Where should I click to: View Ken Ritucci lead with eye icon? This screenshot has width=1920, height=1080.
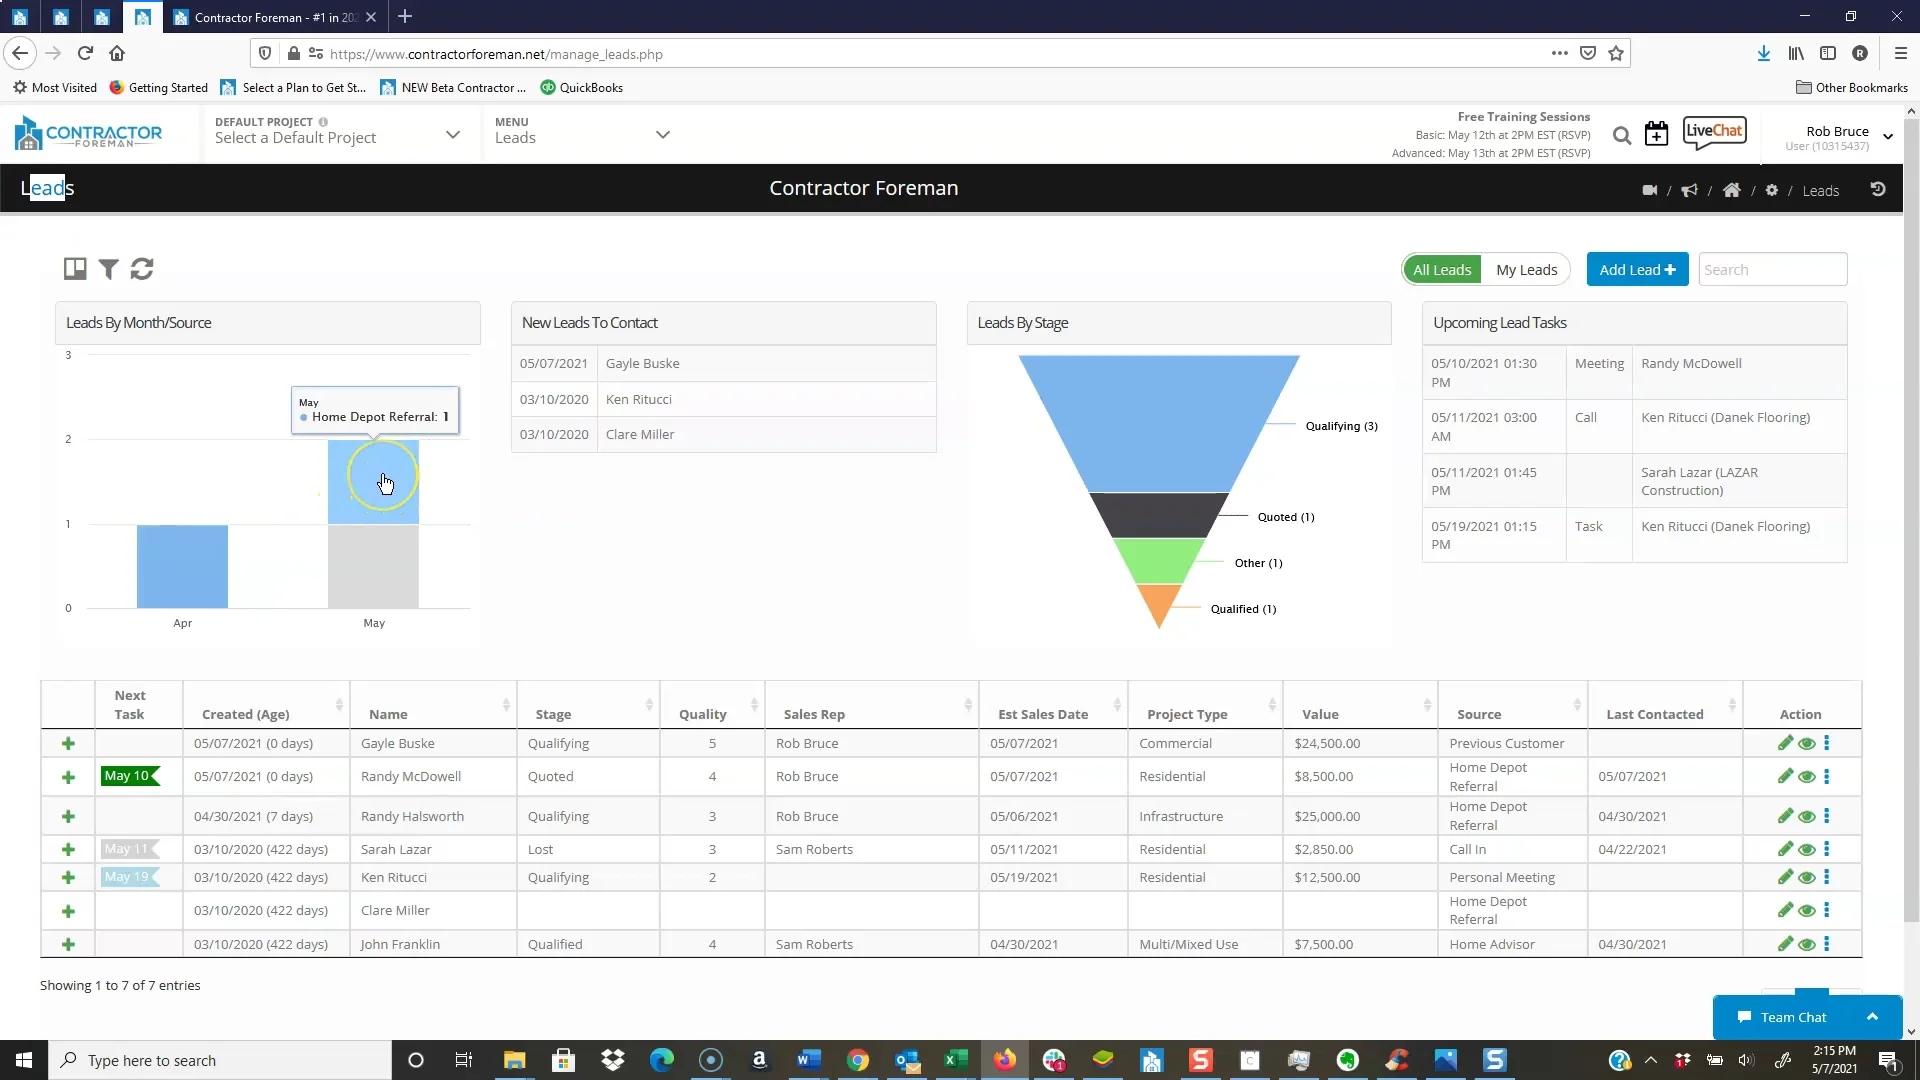[1806, 878]
